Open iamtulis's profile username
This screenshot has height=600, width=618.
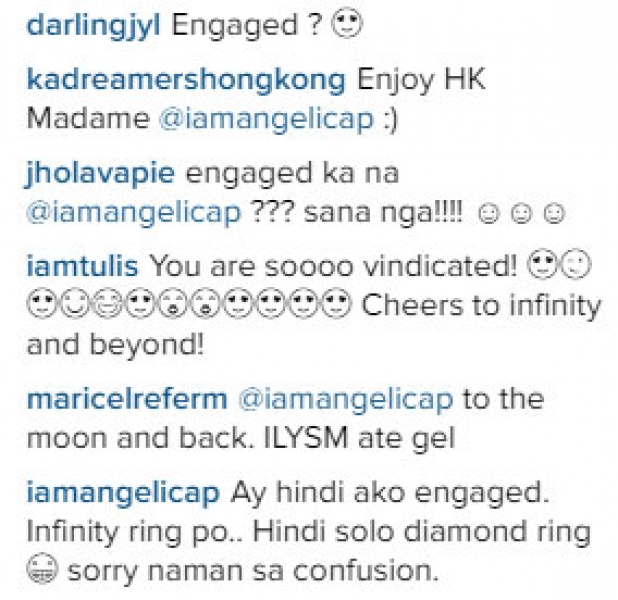(x=82, y=266)
